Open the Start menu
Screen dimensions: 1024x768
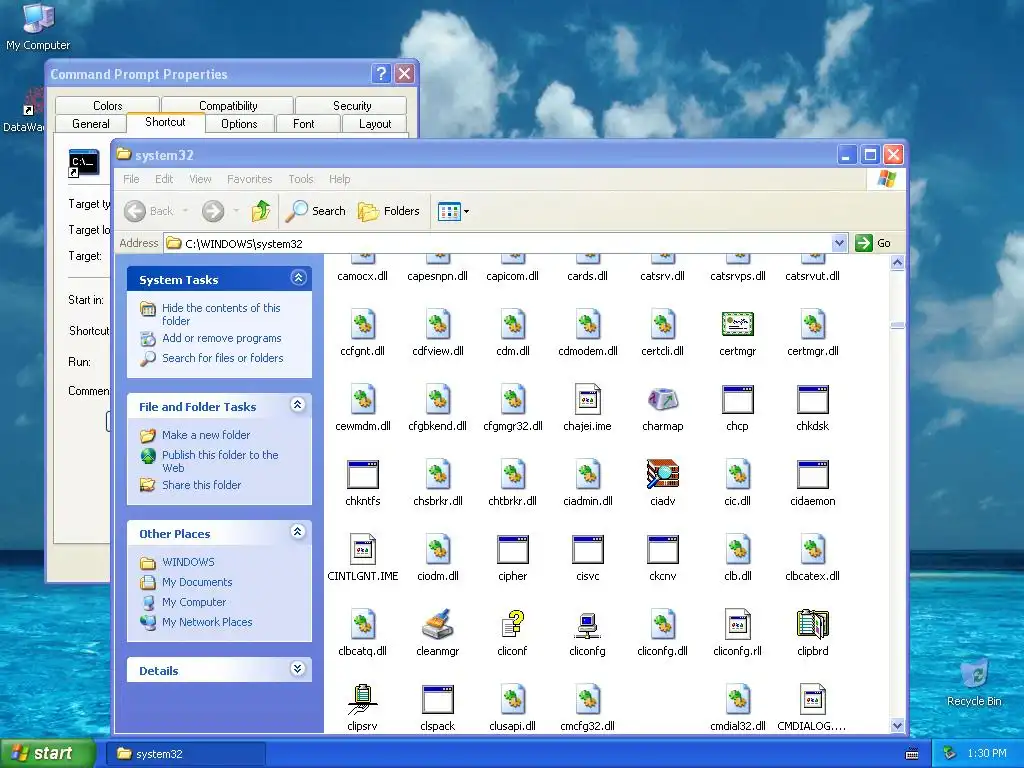click(47, 753)
